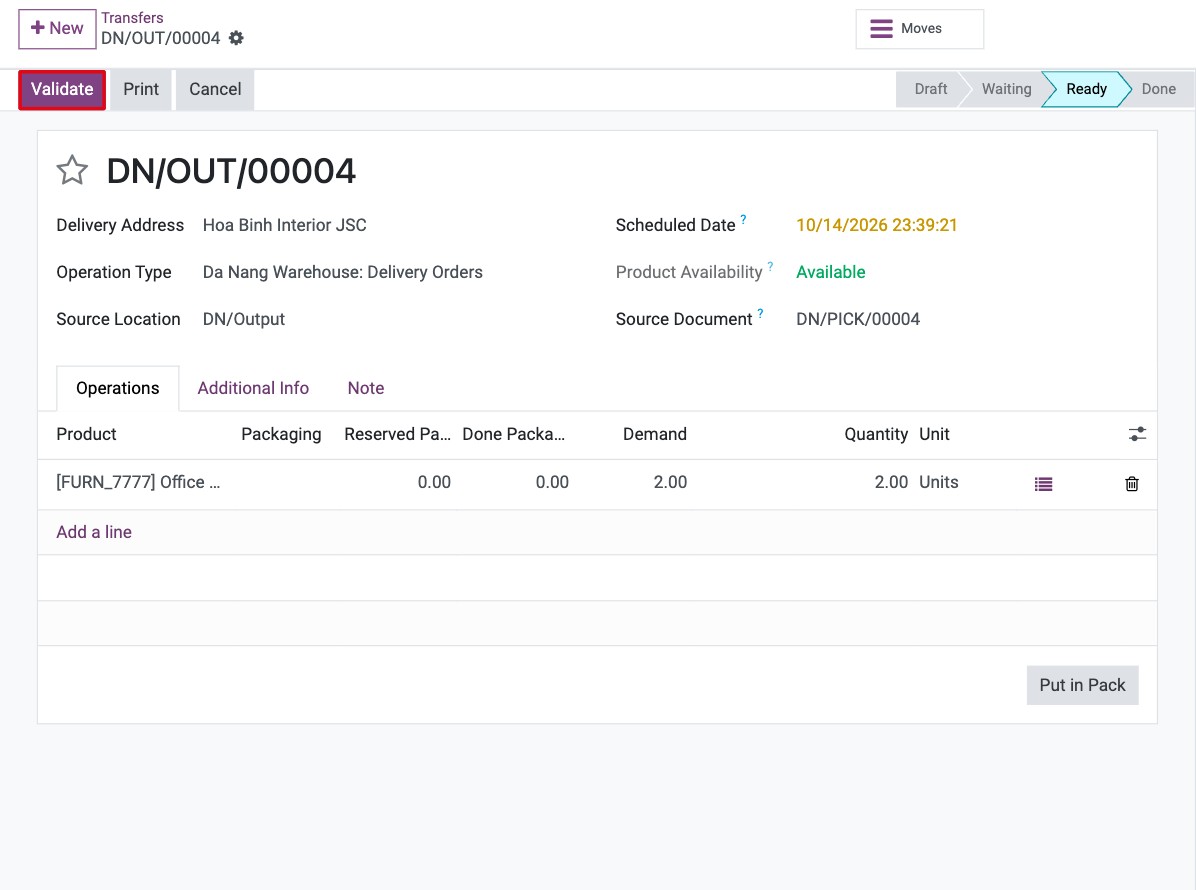Viewport: 1196px width, 890px height.
Task: Click the Validate button
Action: click(62, 89)
